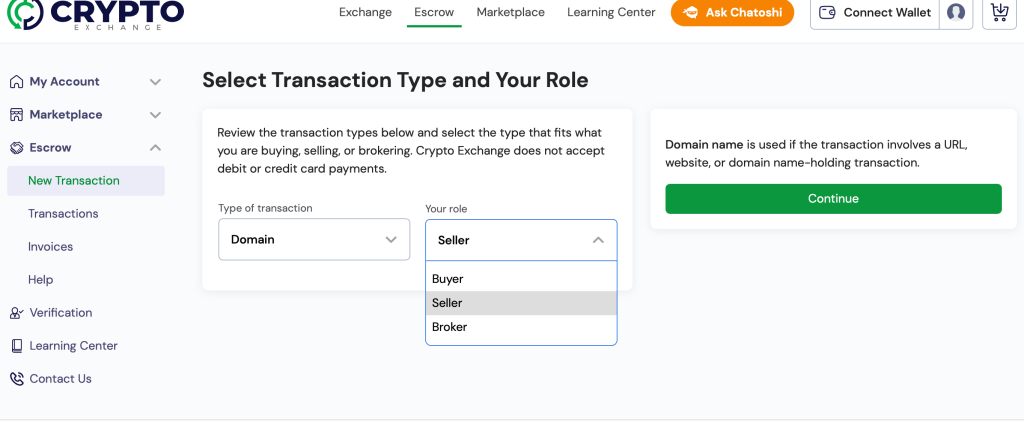Open the Ask Chatoshi assistant
Image resolution: width=1024 pixels, height=424 pixels.
pos(732,13)
